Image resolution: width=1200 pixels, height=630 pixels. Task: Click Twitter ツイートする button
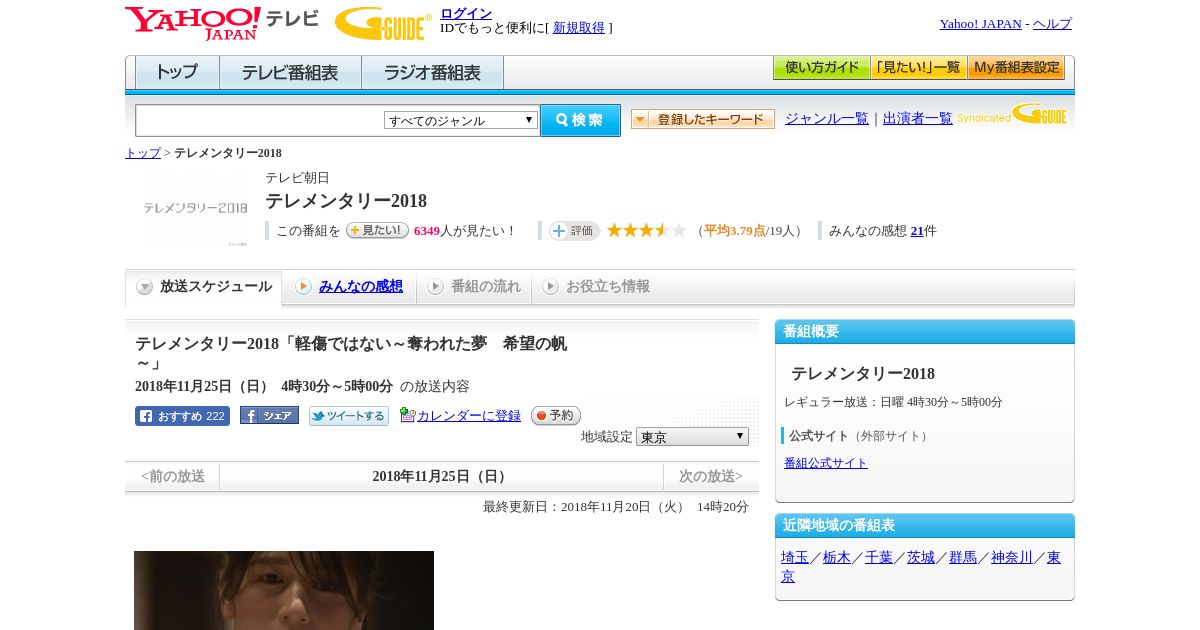(x=349, y=416)
